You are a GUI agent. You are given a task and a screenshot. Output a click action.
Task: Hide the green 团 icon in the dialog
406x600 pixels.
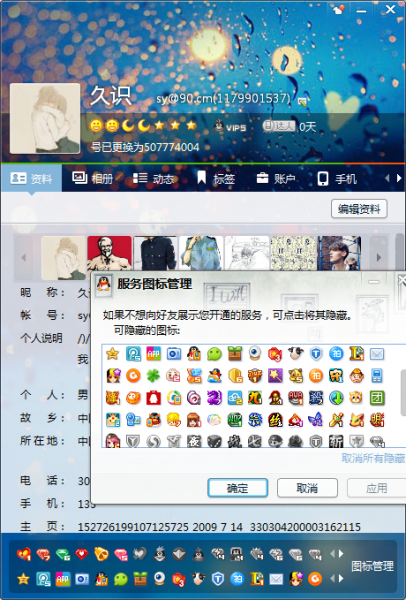[377, 398]
